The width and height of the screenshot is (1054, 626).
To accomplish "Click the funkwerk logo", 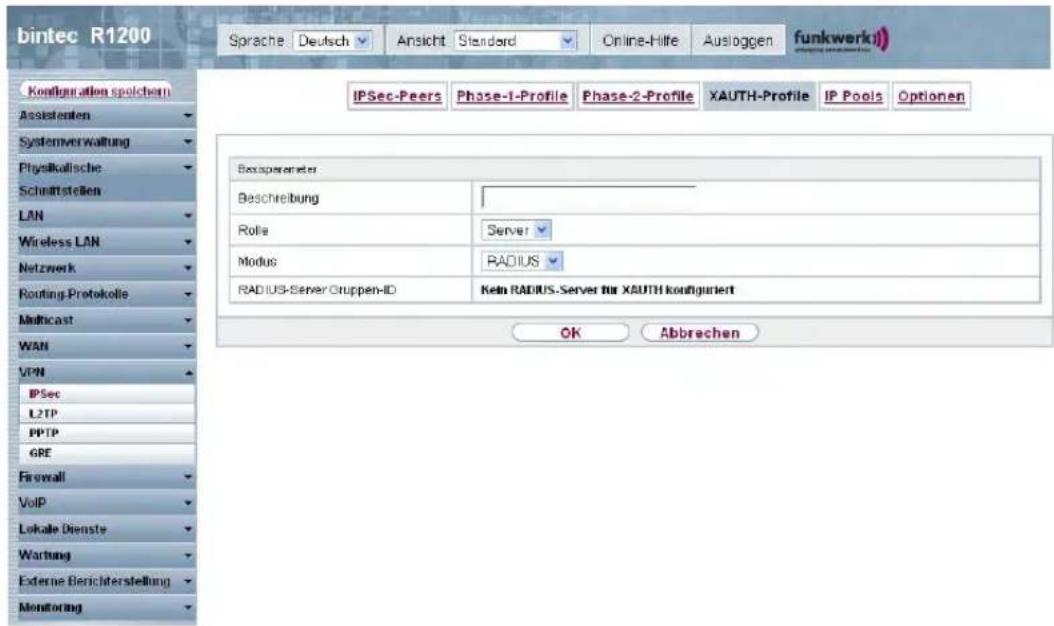I will click(841, 40).
